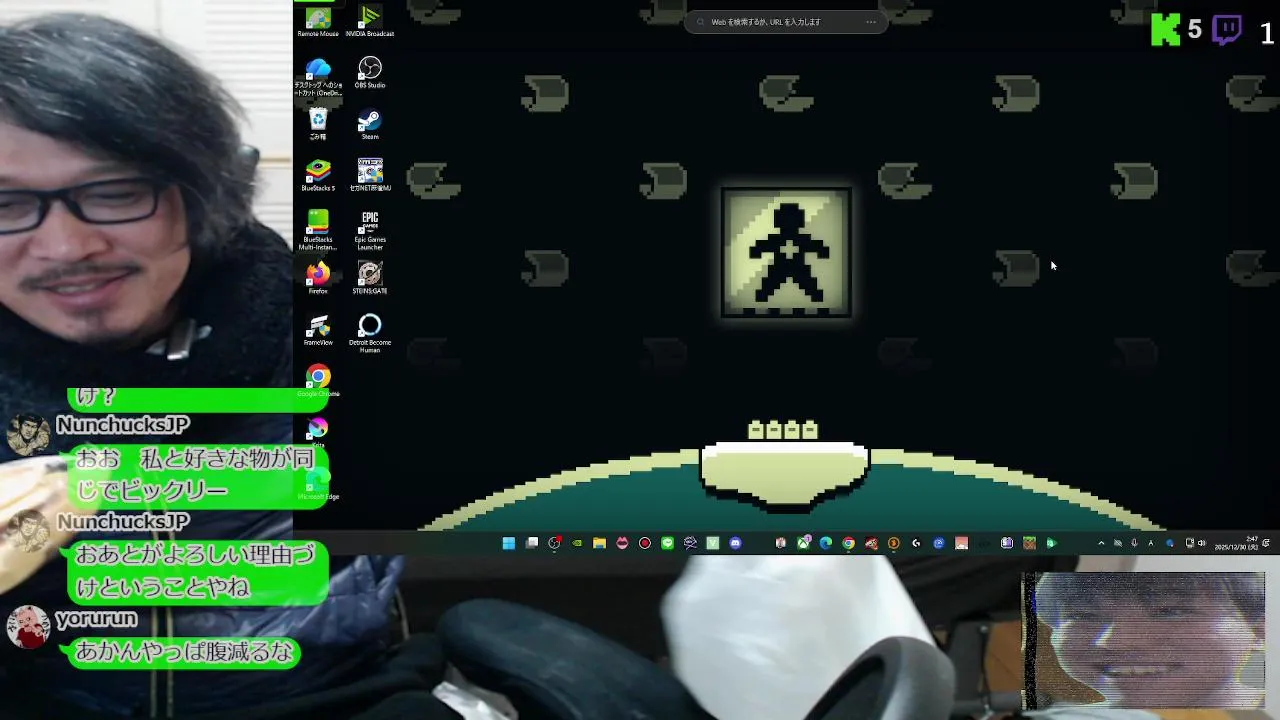This screenshot has width=1280, height=720.
Task: Launch NVIDIA Broadcast from the desktop
Action: pos(370,22)
